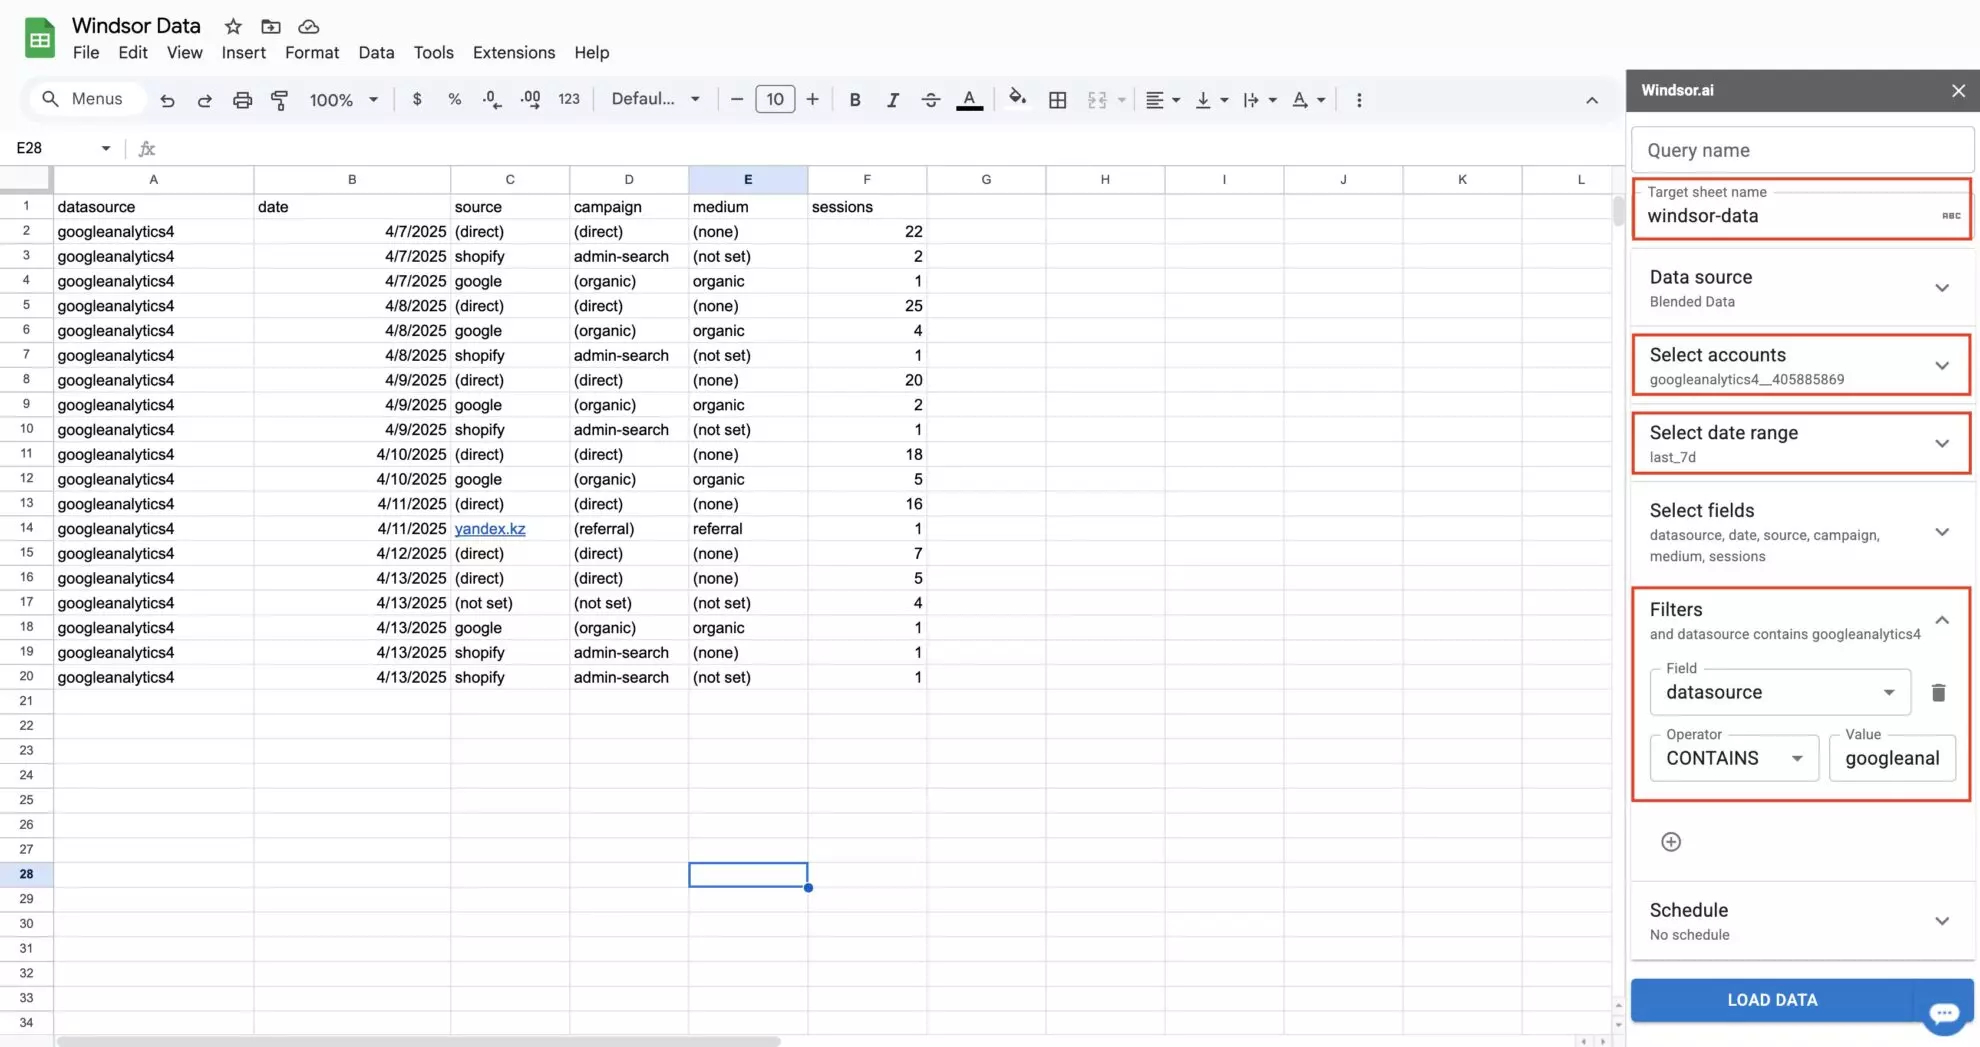Click the filter Value field
This screenshot has height=1047, width=1980.
pos(1892,758)
